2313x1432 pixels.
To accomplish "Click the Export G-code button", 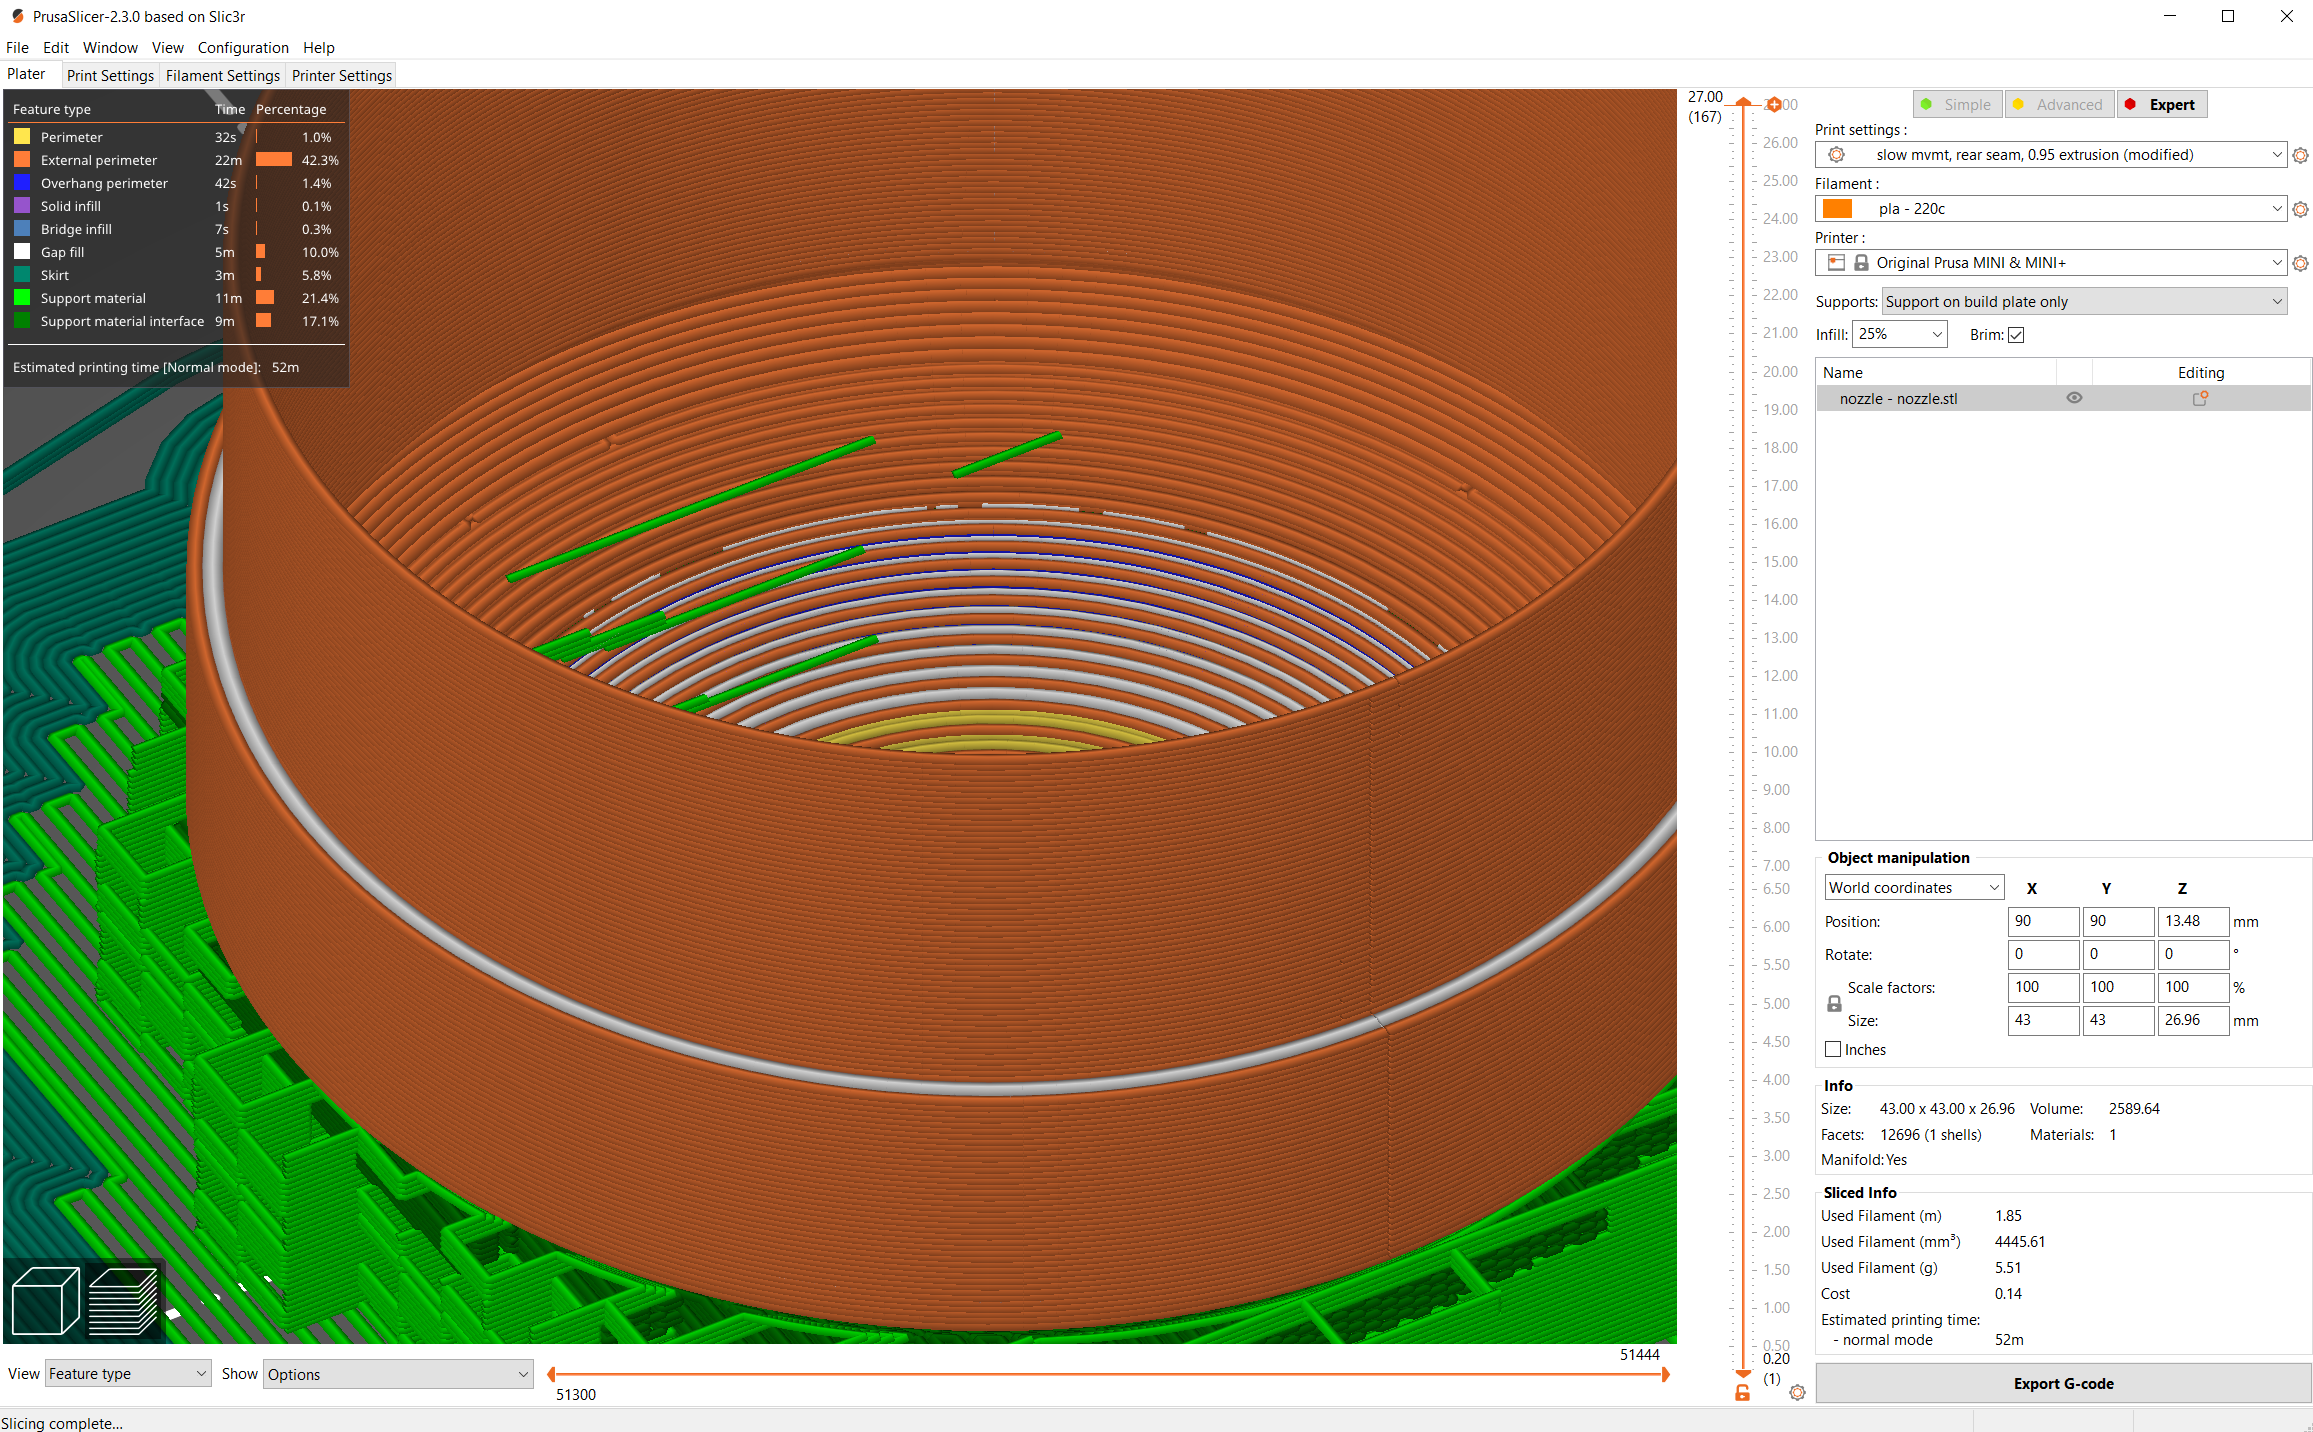I will tap(2062, 1383).
